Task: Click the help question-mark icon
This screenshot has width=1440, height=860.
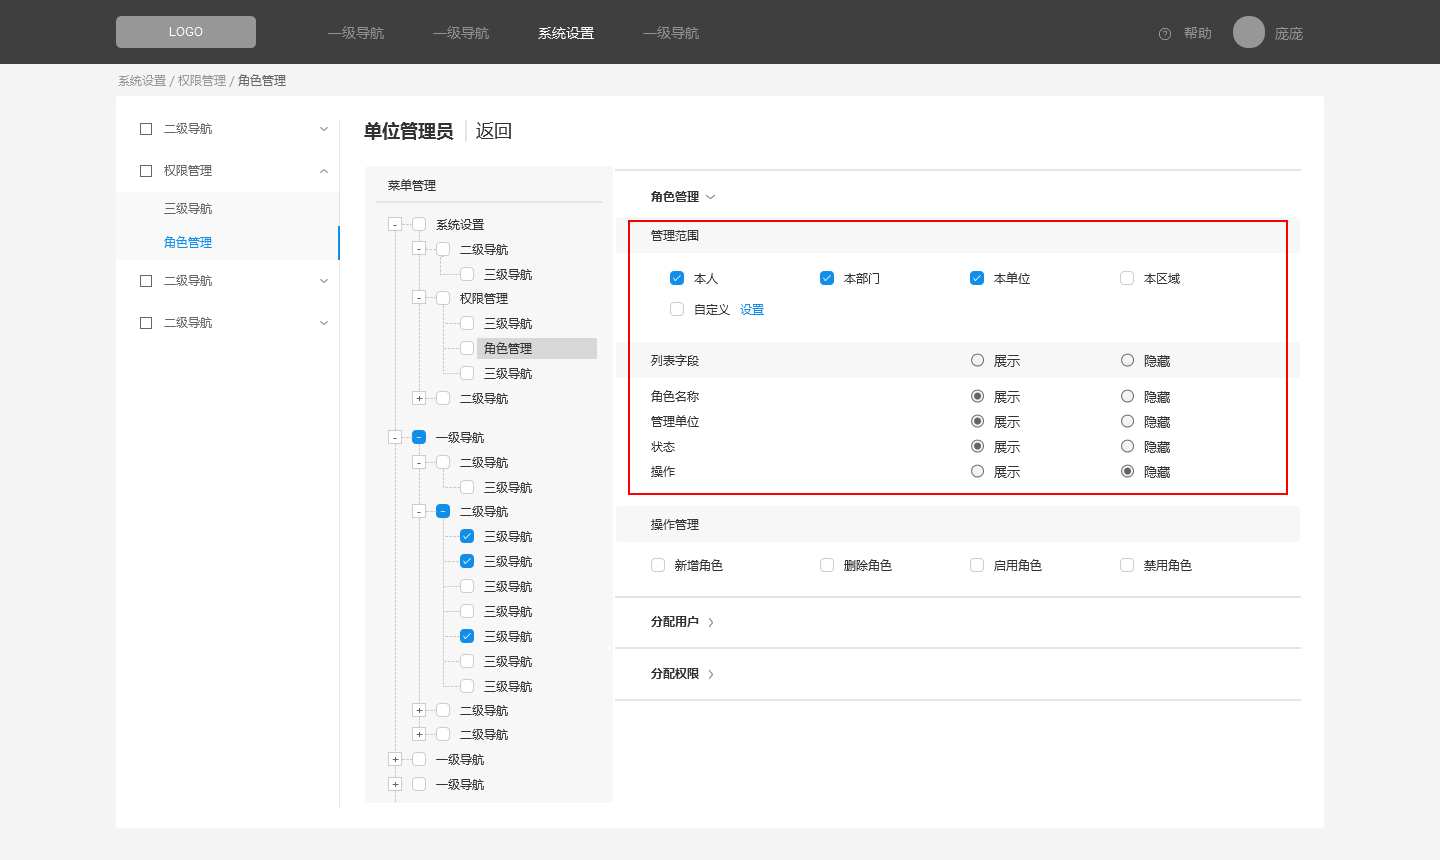Action: coord(1165,34)
